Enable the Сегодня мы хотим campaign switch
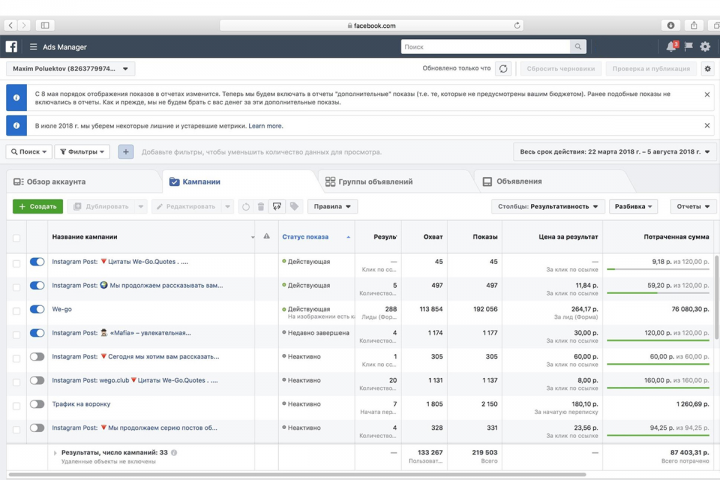This screenshot has height=480, width=720. pos(37,356)
